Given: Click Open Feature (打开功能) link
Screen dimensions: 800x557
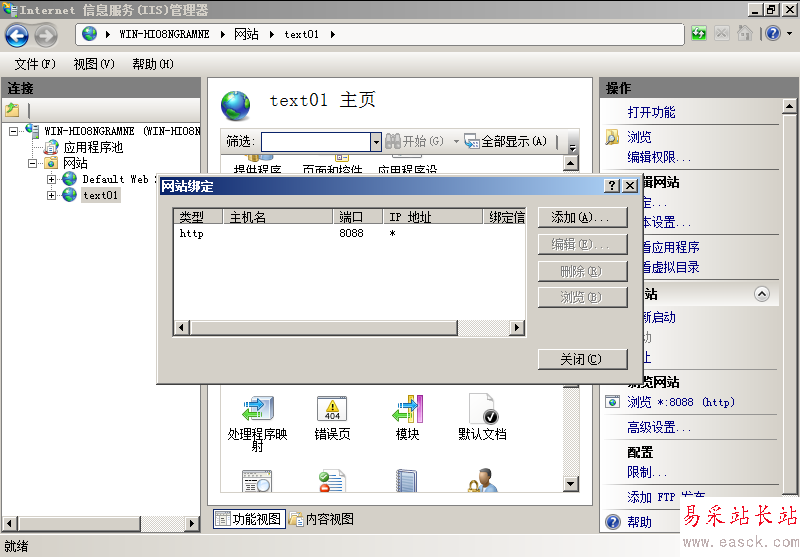Looking at the screenshot, I should click(x=651, y=112).
